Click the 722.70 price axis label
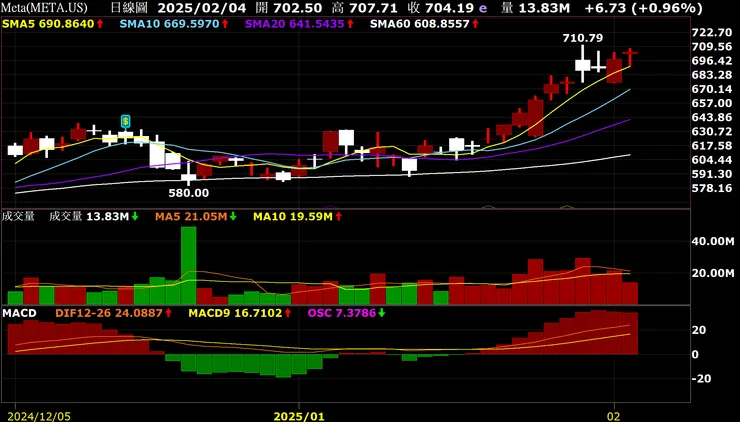 [712, 33]
